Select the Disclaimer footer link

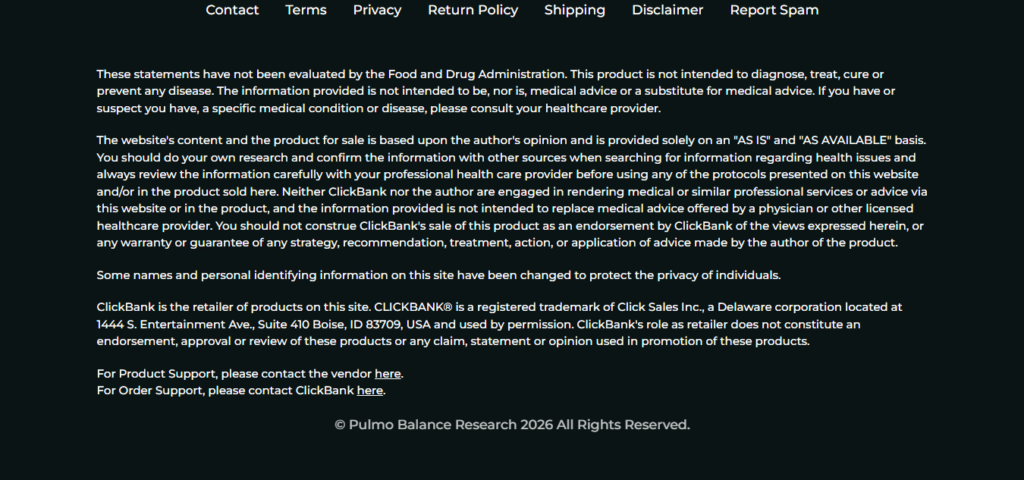667,10
